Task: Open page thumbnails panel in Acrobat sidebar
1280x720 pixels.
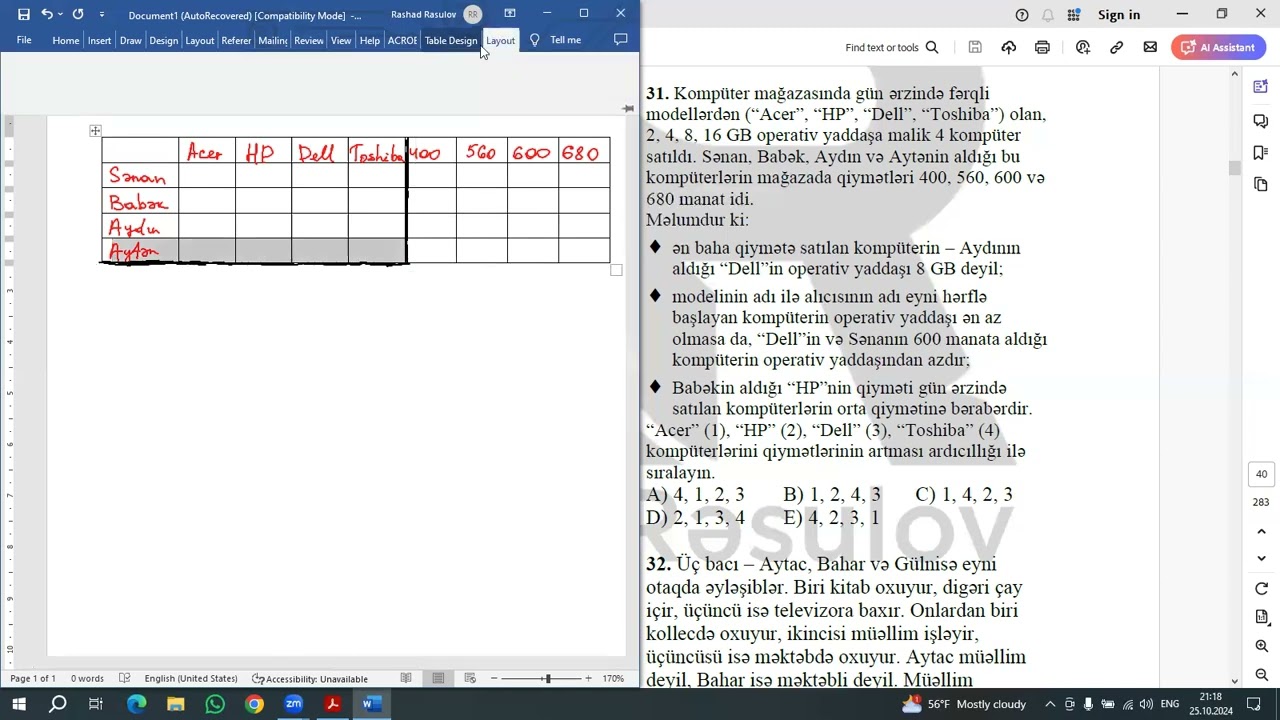Action: pos(1261,185)
